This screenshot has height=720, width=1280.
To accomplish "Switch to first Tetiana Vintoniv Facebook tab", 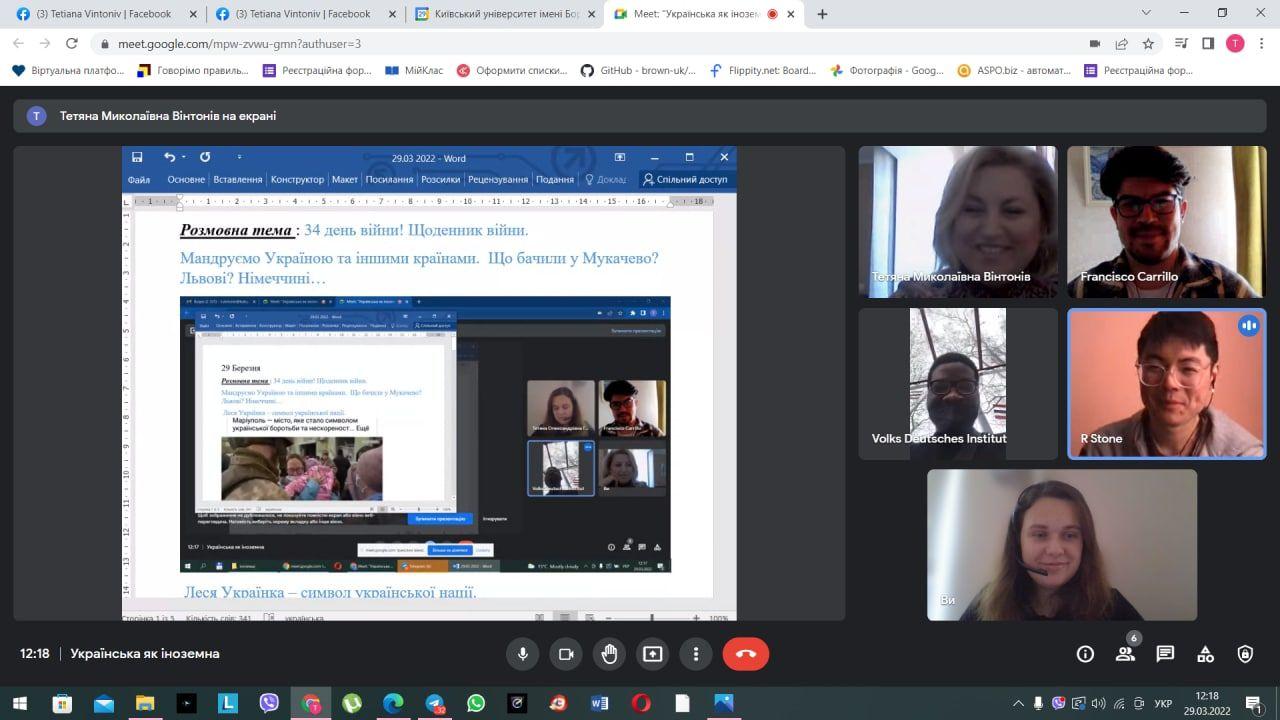I will tap(100, 14).
